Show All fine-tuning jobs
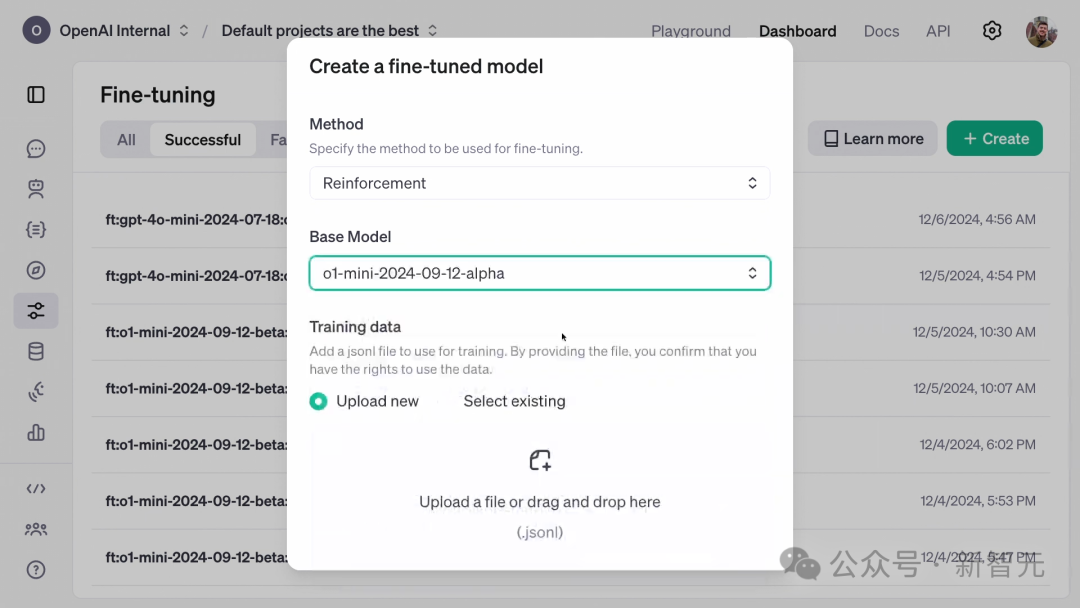 (x=126, y=140)
